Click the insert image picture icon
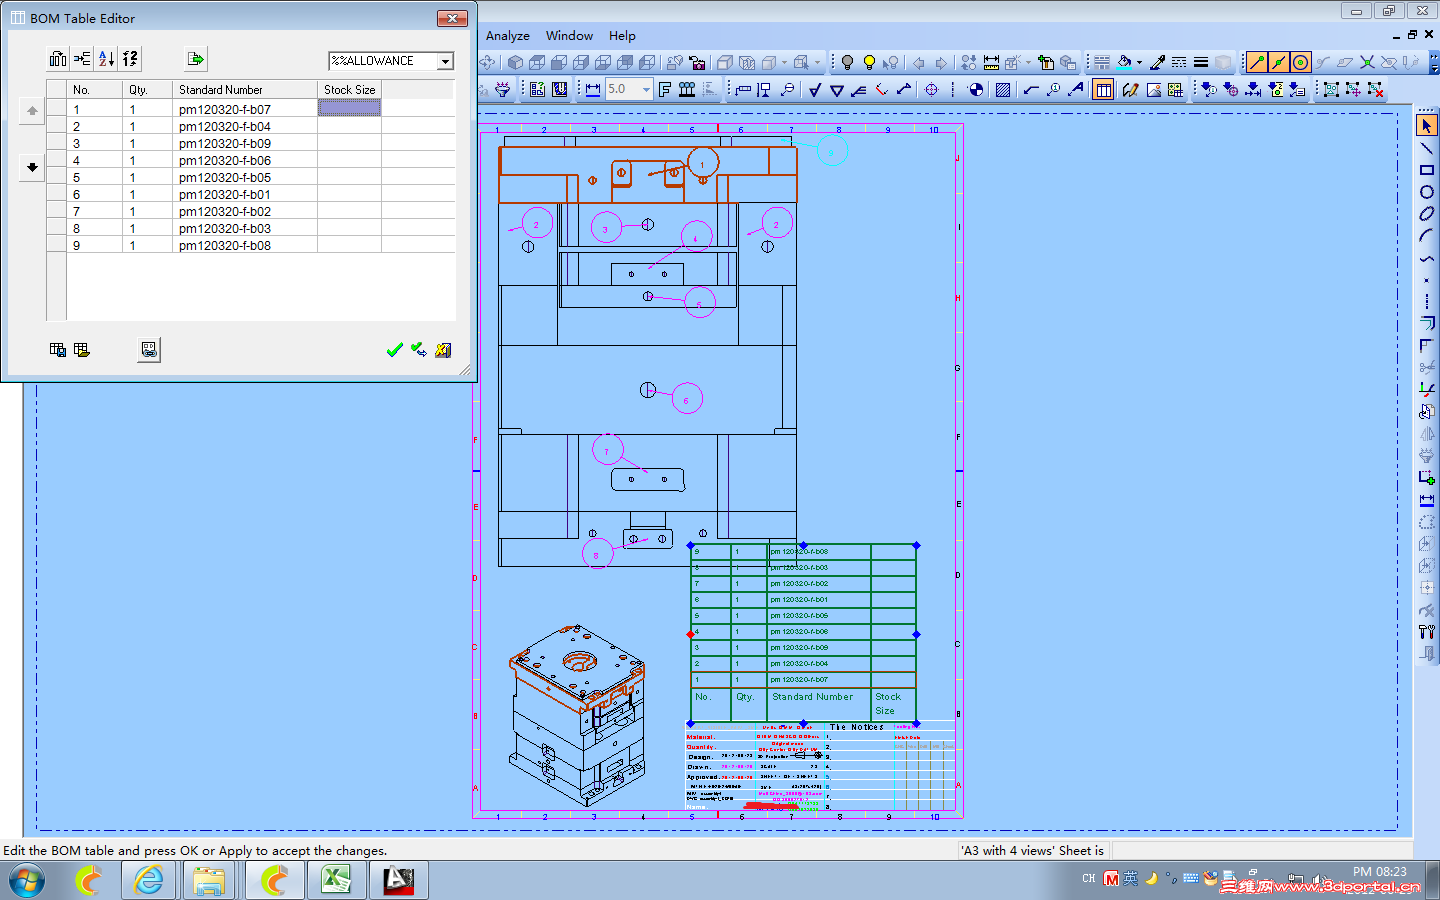Screen dimensions: 1440x900 point(1154,89)
